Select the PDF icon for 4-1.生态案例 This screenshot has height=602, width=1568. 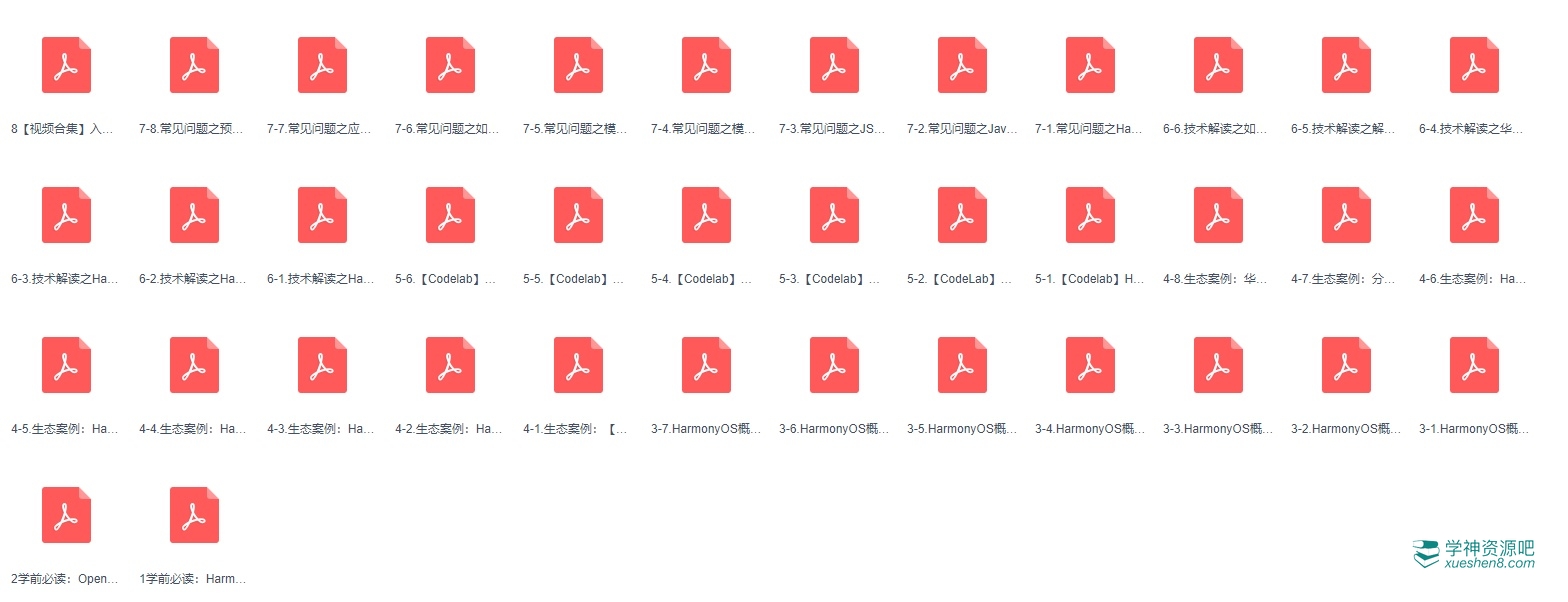578,365
